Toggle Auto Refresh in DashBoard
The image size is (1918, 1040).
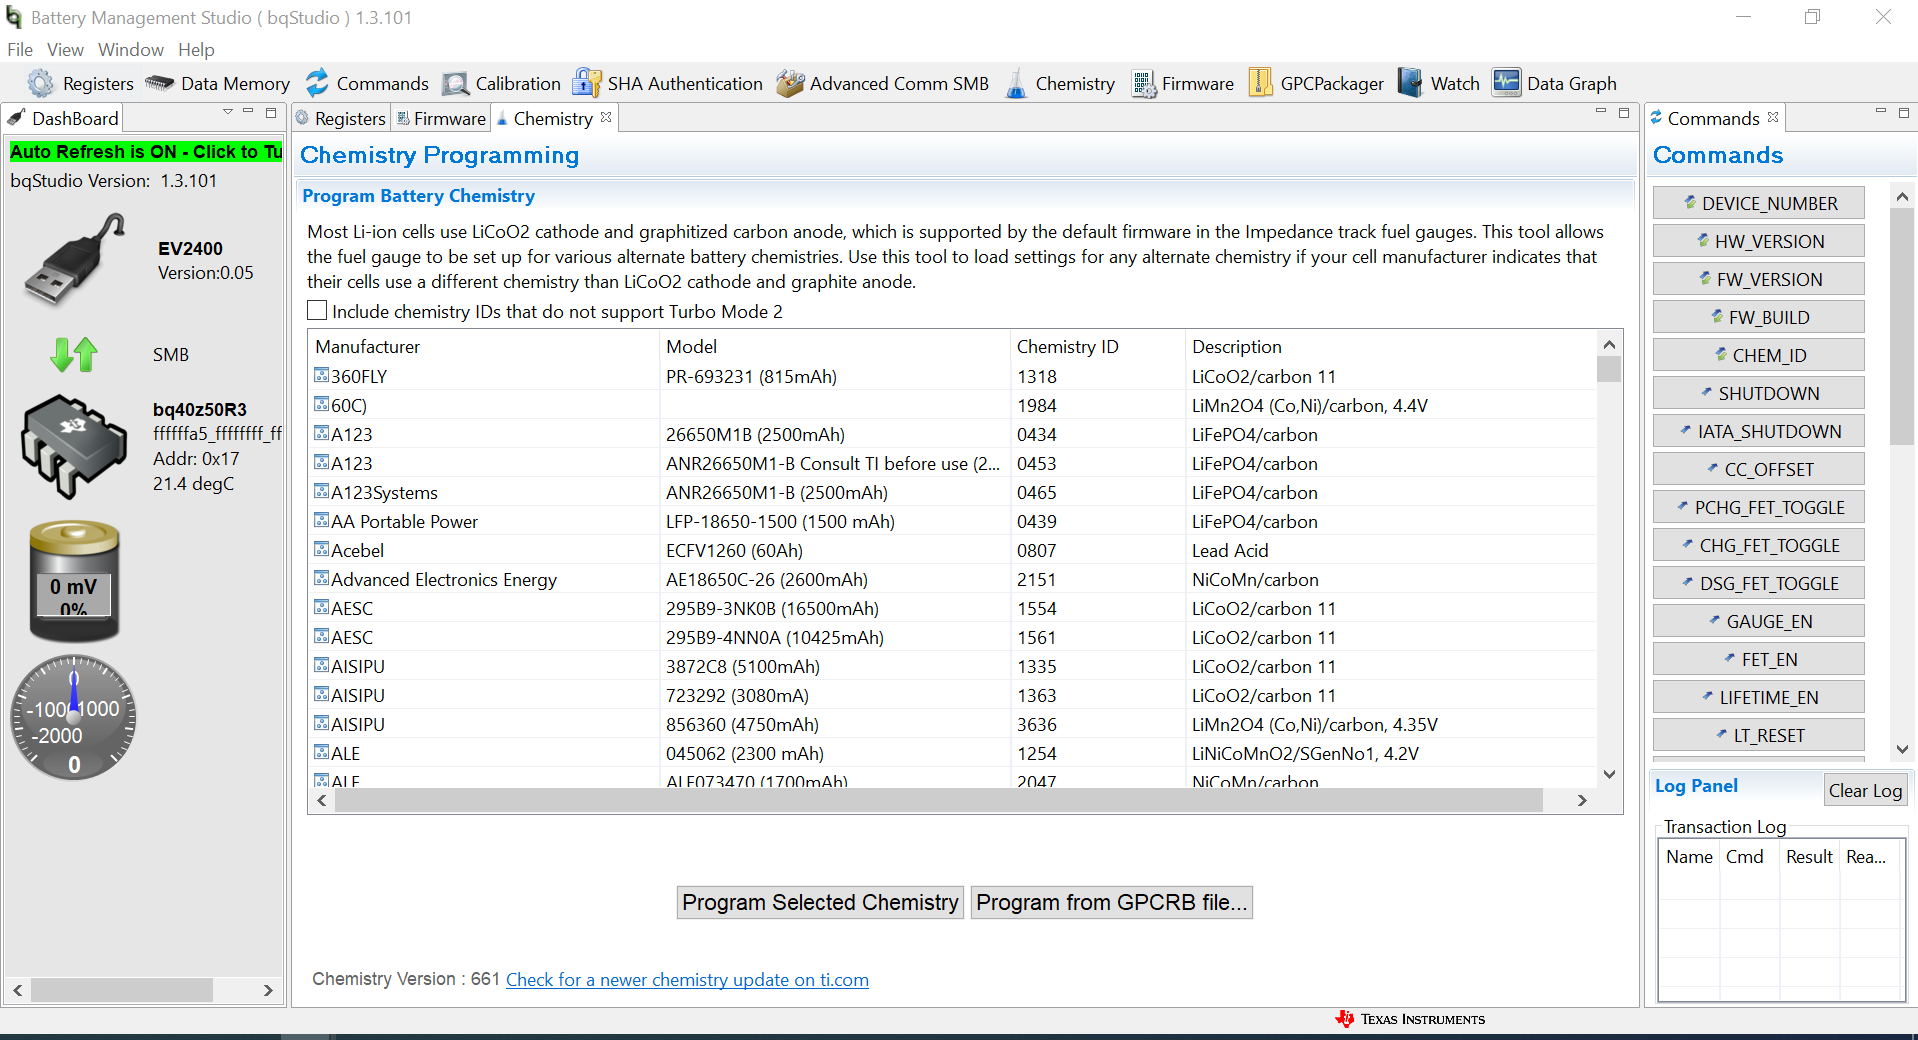[146, 152]
